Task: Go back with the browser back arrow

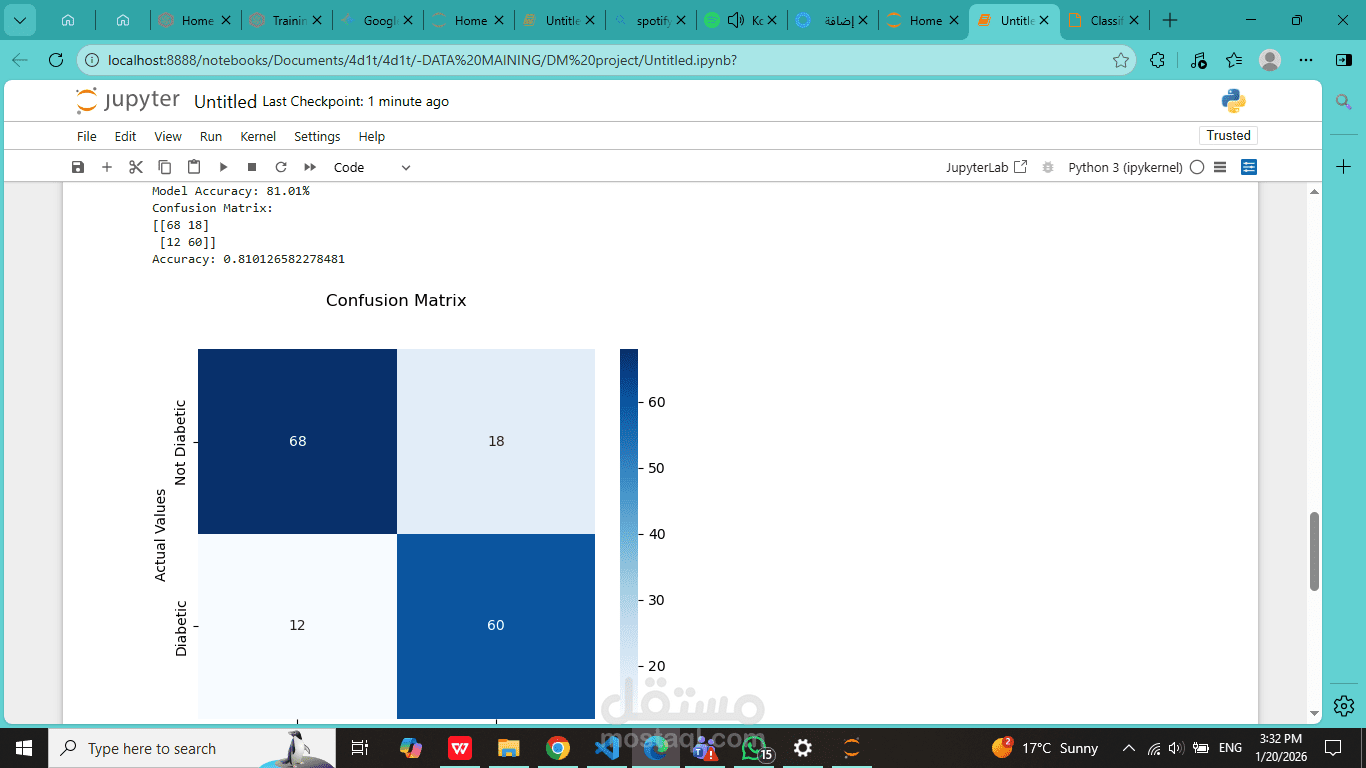Action: [19, 60]
